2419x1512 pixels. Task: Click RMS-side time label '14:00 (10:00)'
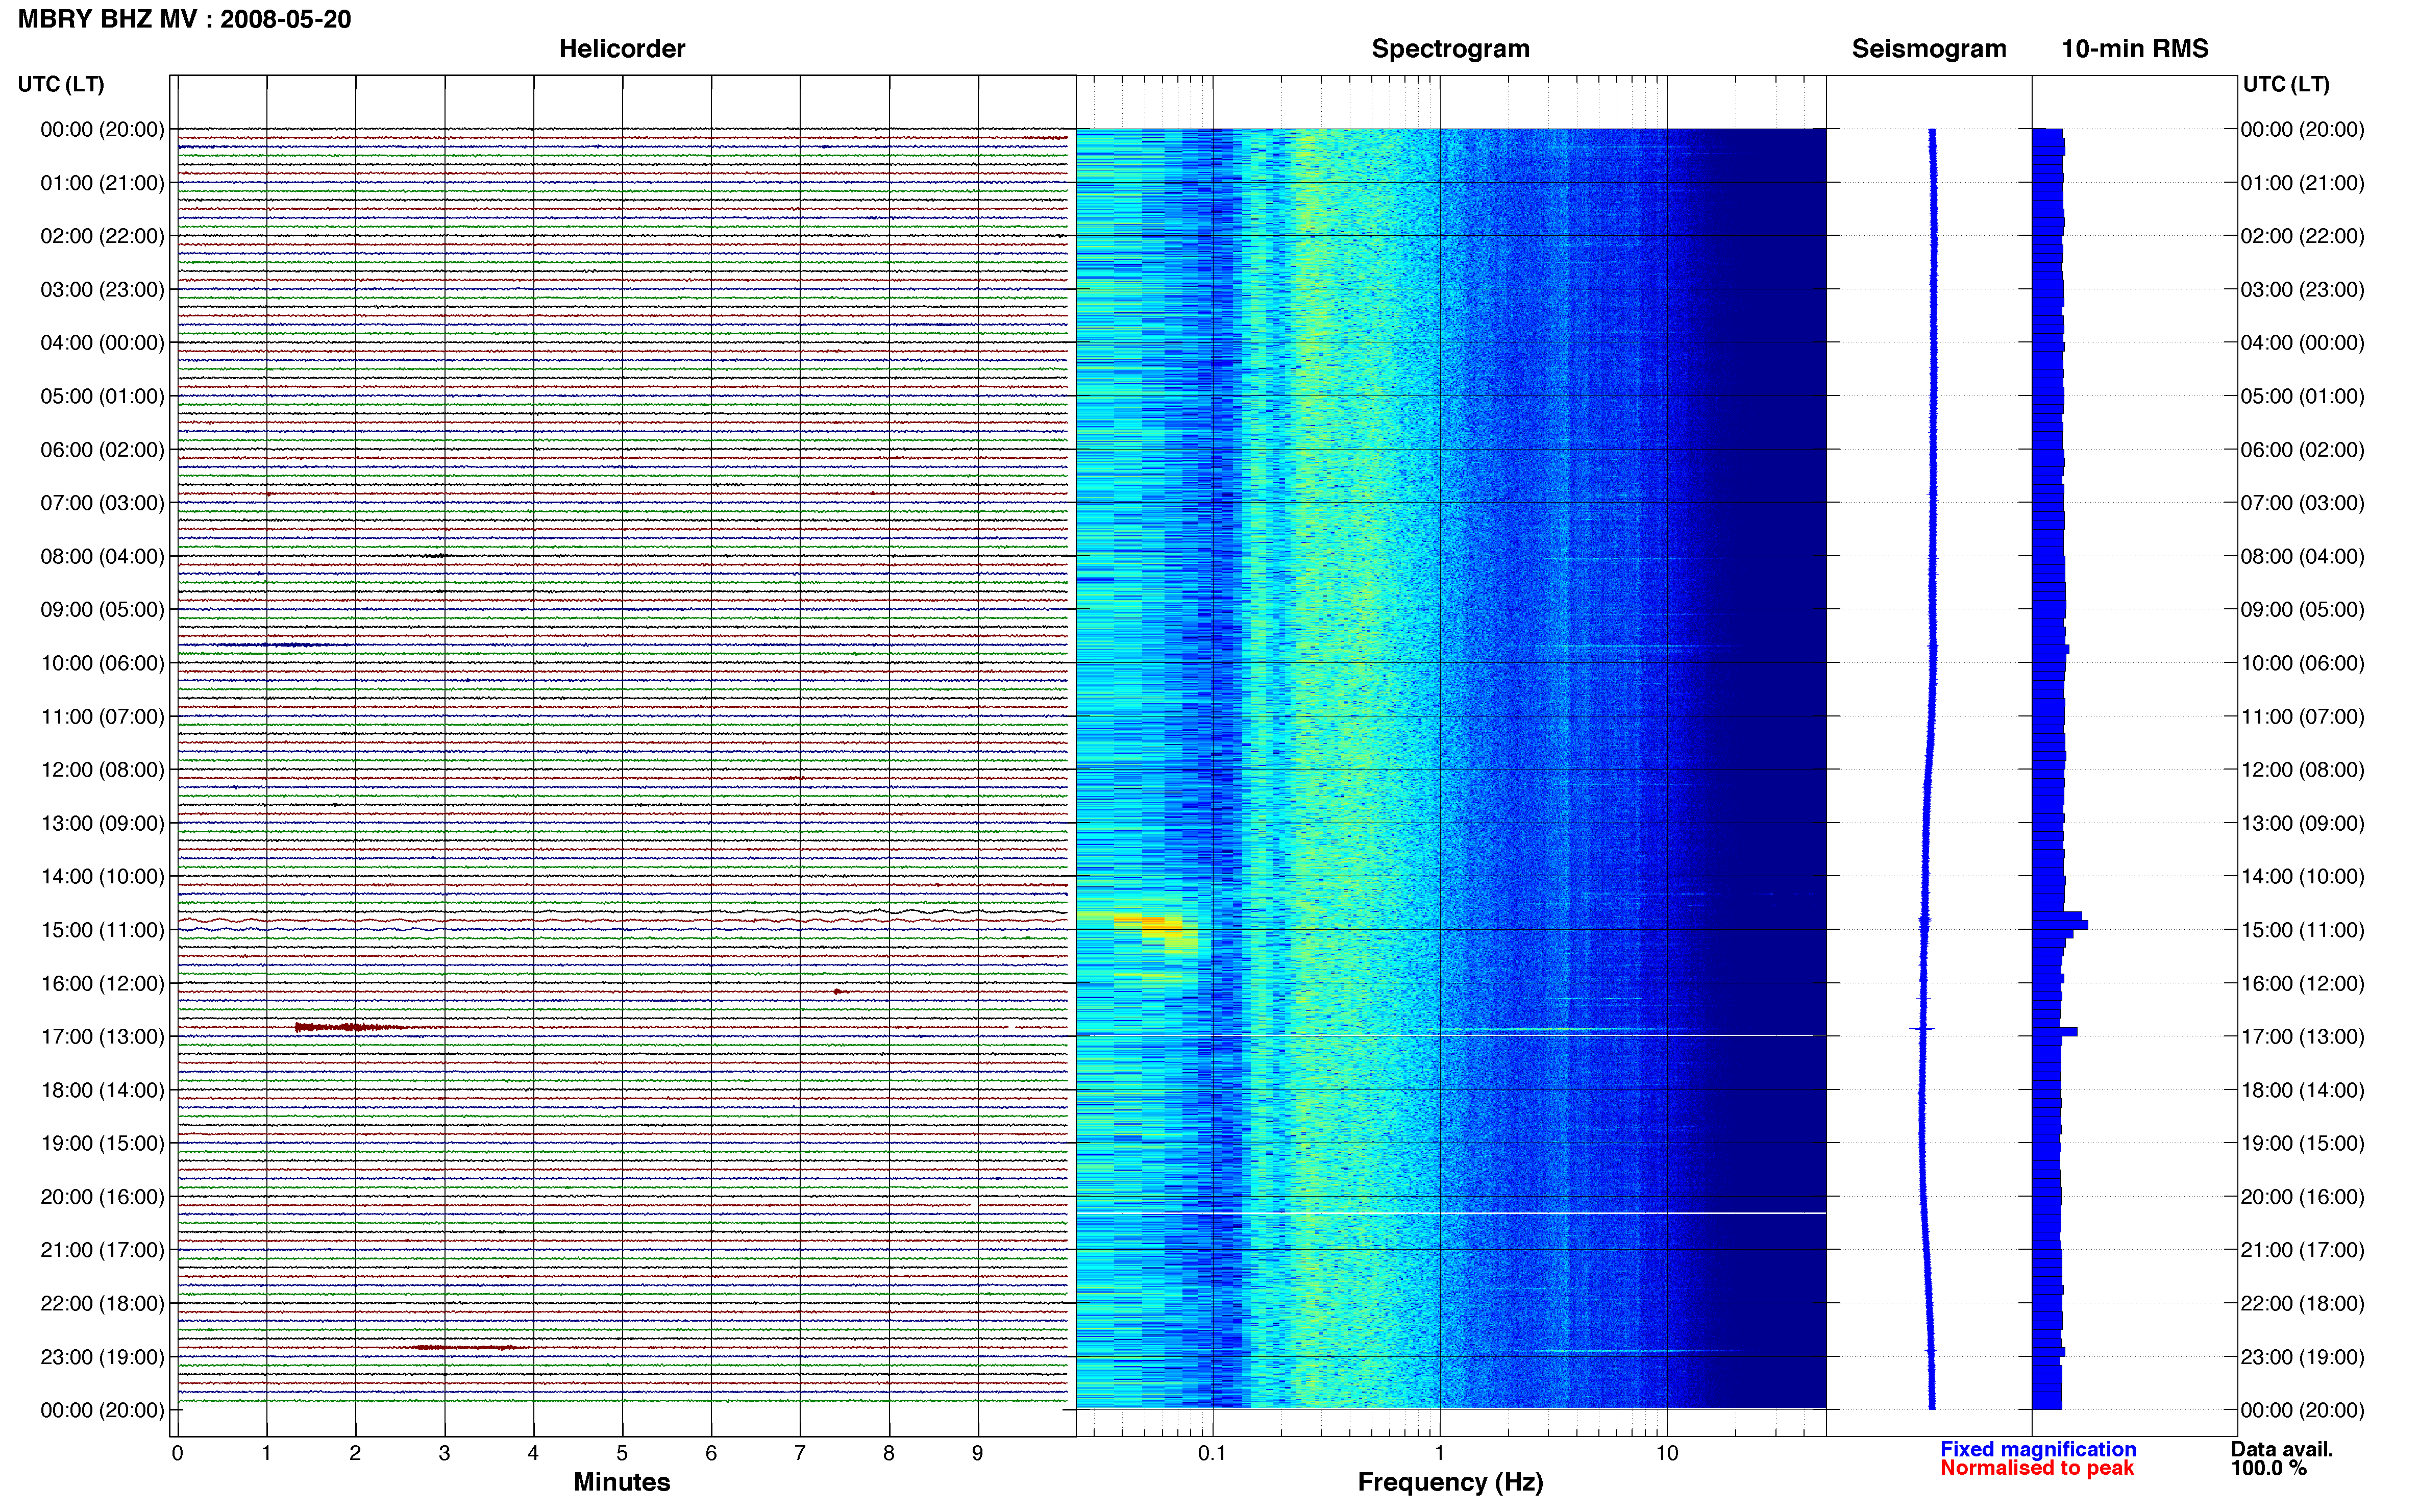pyautogui.click(x=2302, y=877)
